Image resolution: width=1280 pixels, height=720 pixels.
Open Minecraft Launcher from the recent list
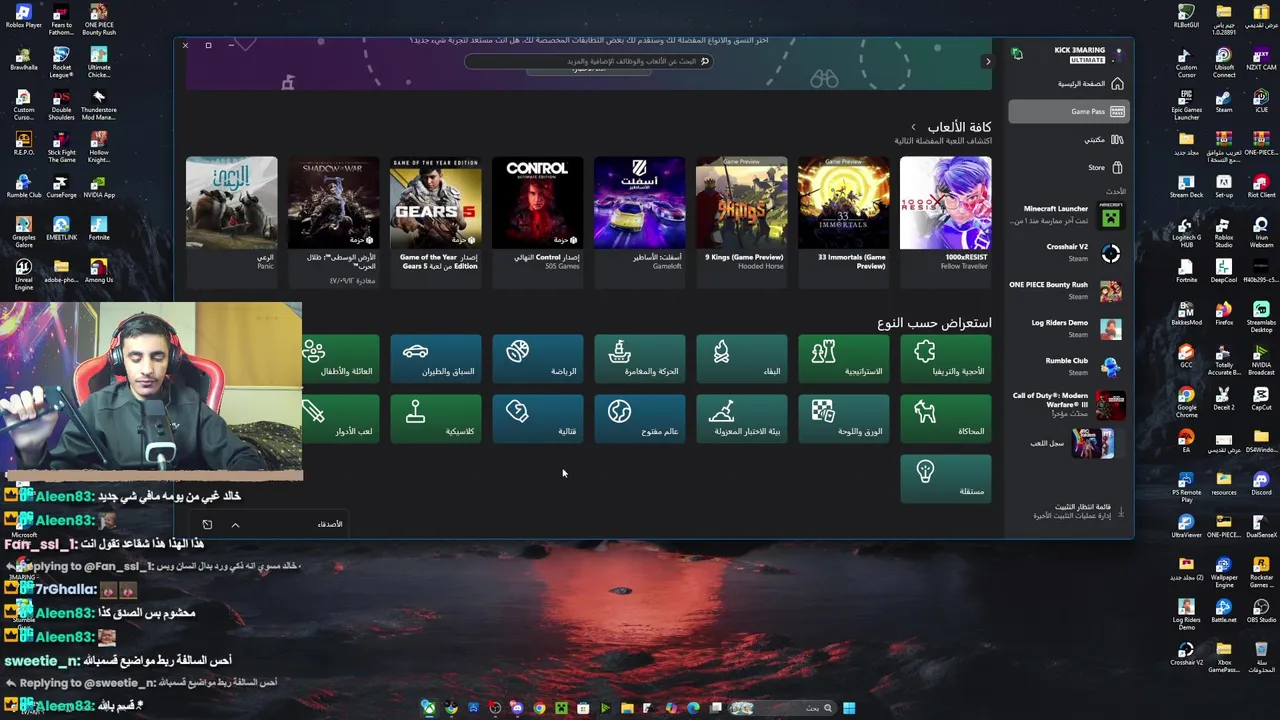tap(1067, 215)
